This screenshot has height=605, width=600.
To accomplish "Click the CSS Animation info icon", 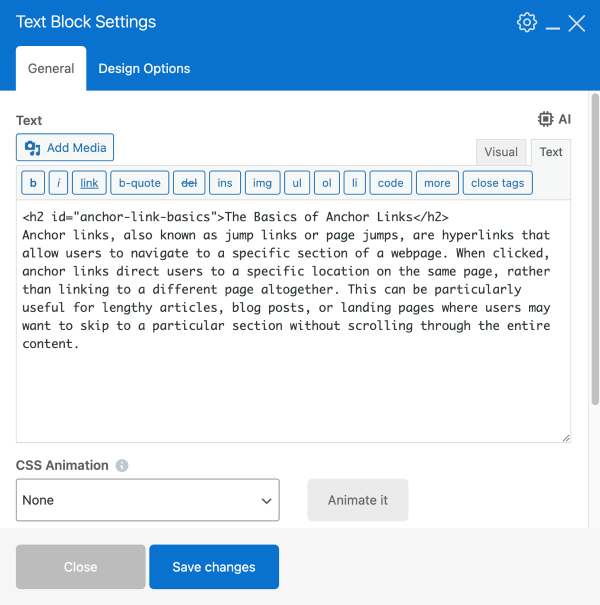I will point(122,466).
